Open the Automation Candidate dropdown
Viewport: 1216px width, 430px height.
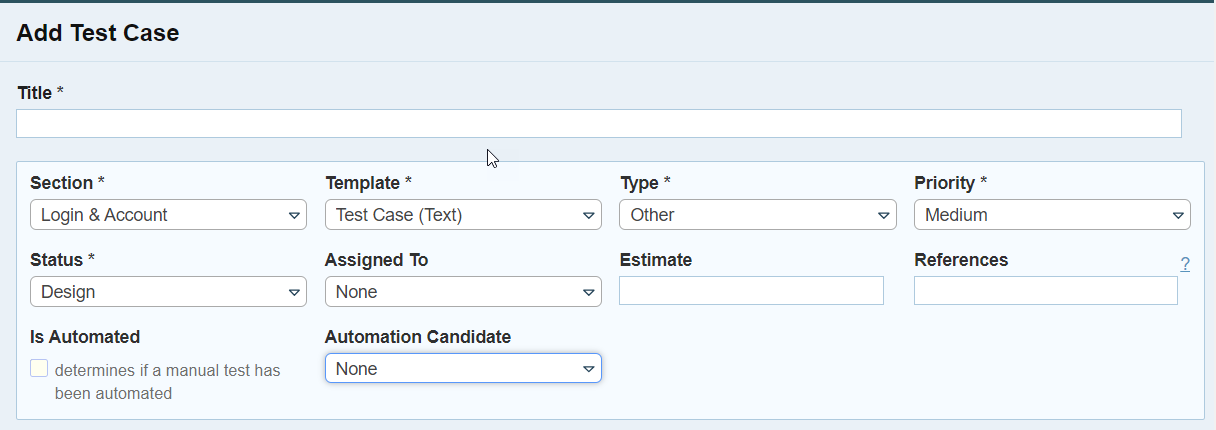tap(463, 369)
